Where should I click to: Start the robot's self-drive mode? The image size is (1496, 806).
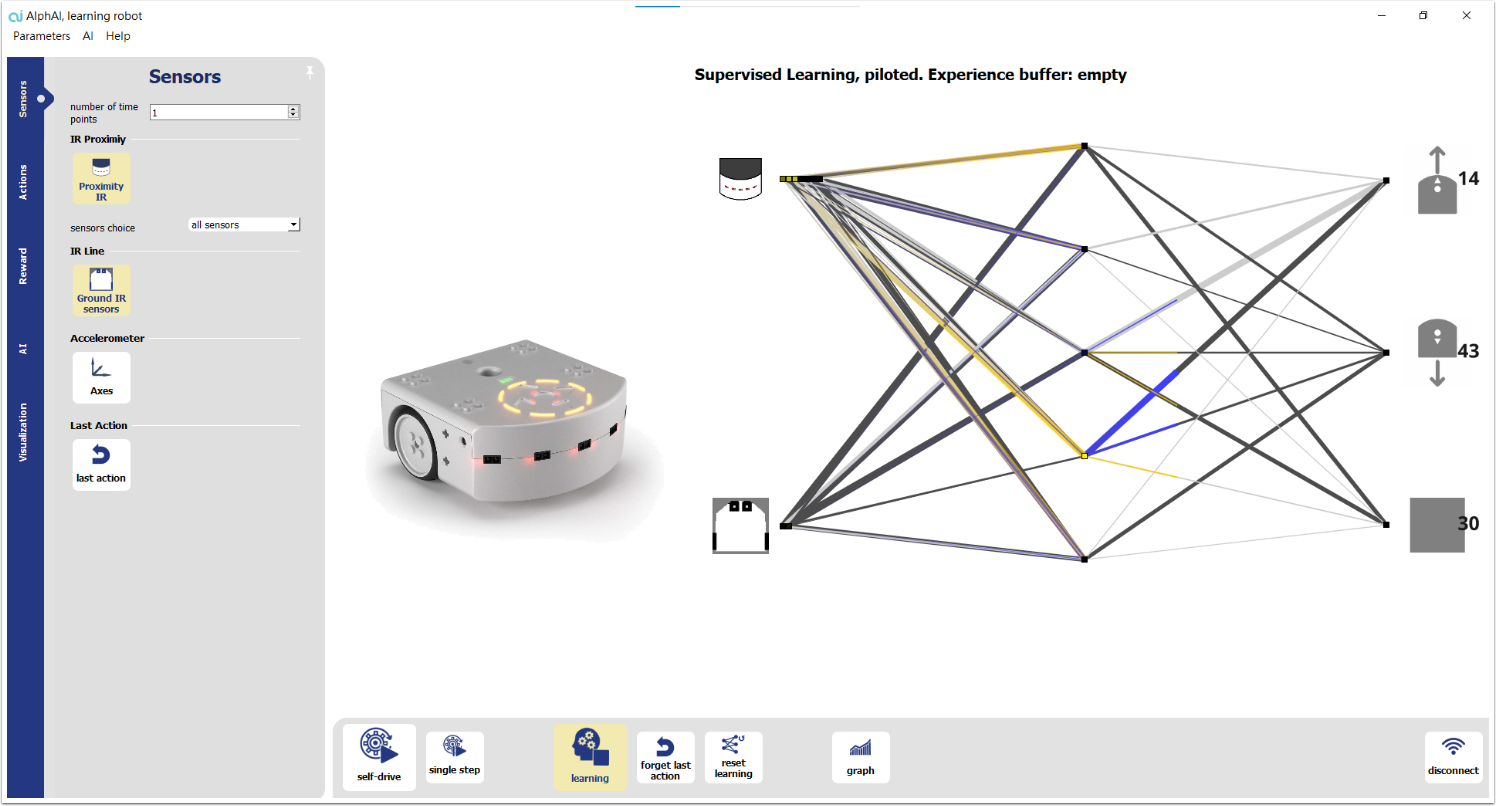pyautogui.click(x=378, y=757)
